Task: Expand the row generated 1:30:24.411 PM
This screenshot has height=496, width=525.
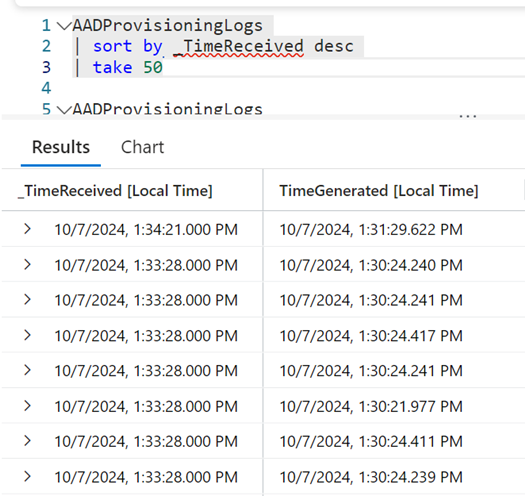Action: (x=27, y=441)
